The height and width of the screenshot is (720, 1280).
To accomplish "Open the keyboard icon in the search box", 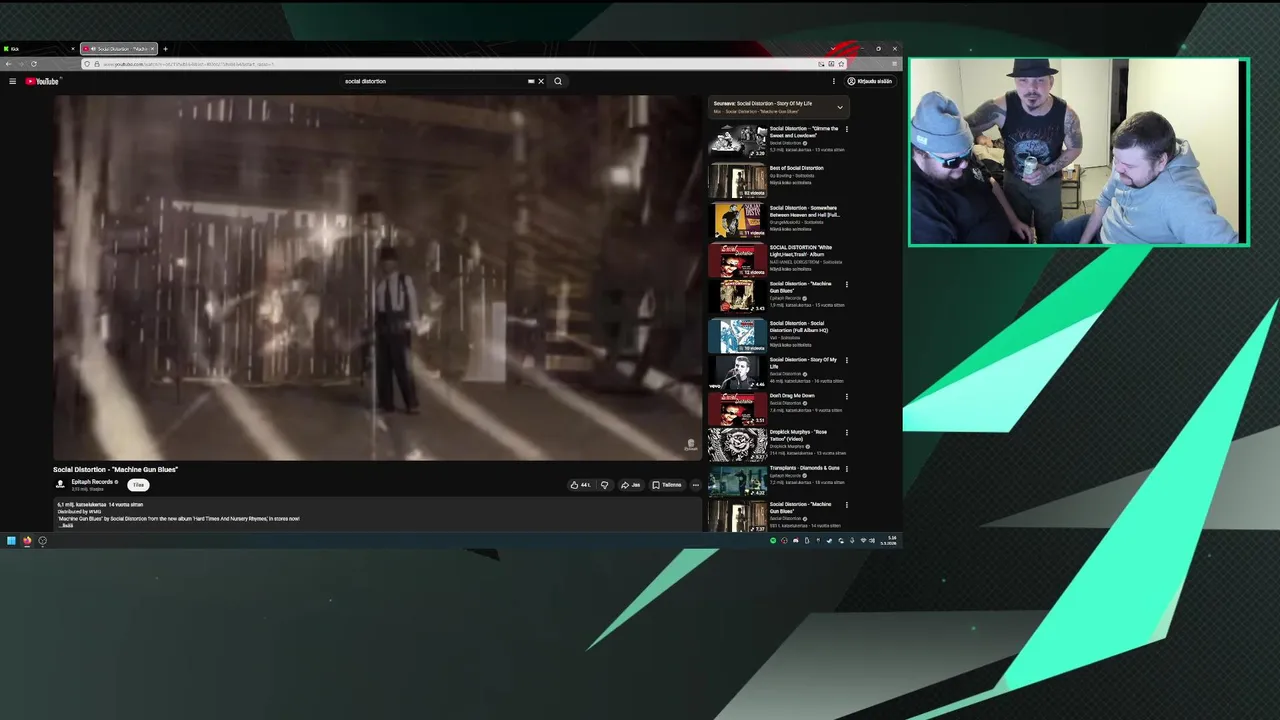I will pyautogui.click(x=531, y=81).
